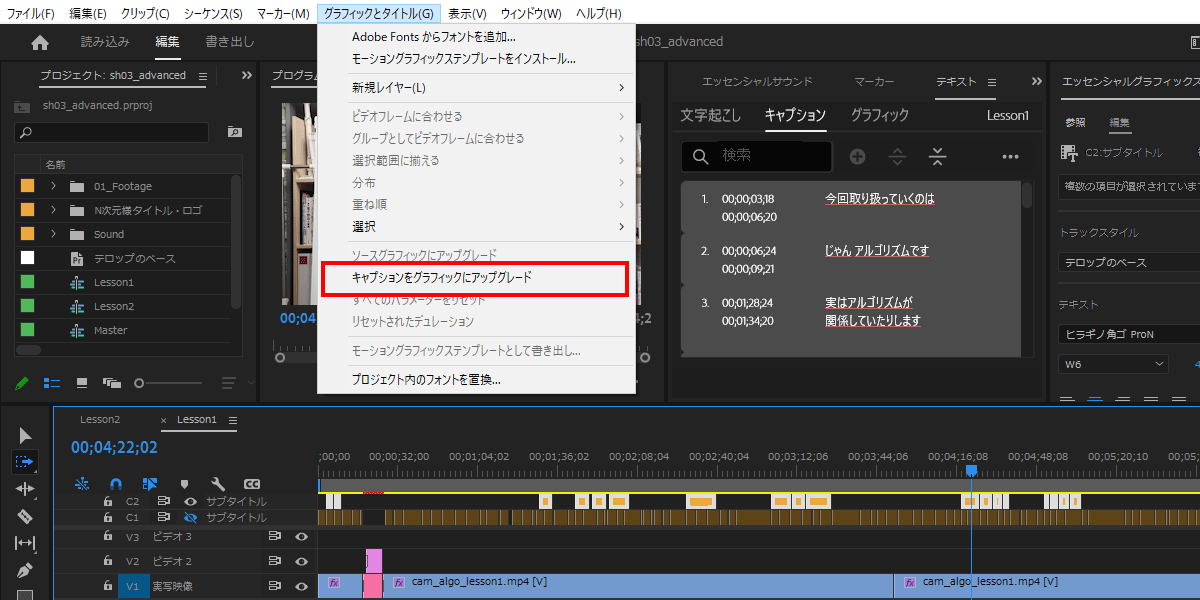Open the ウィンドウ(W) menu
The height and width of the screenshot is (600, 1200).
pyautogui.click(x=530, y=13)
